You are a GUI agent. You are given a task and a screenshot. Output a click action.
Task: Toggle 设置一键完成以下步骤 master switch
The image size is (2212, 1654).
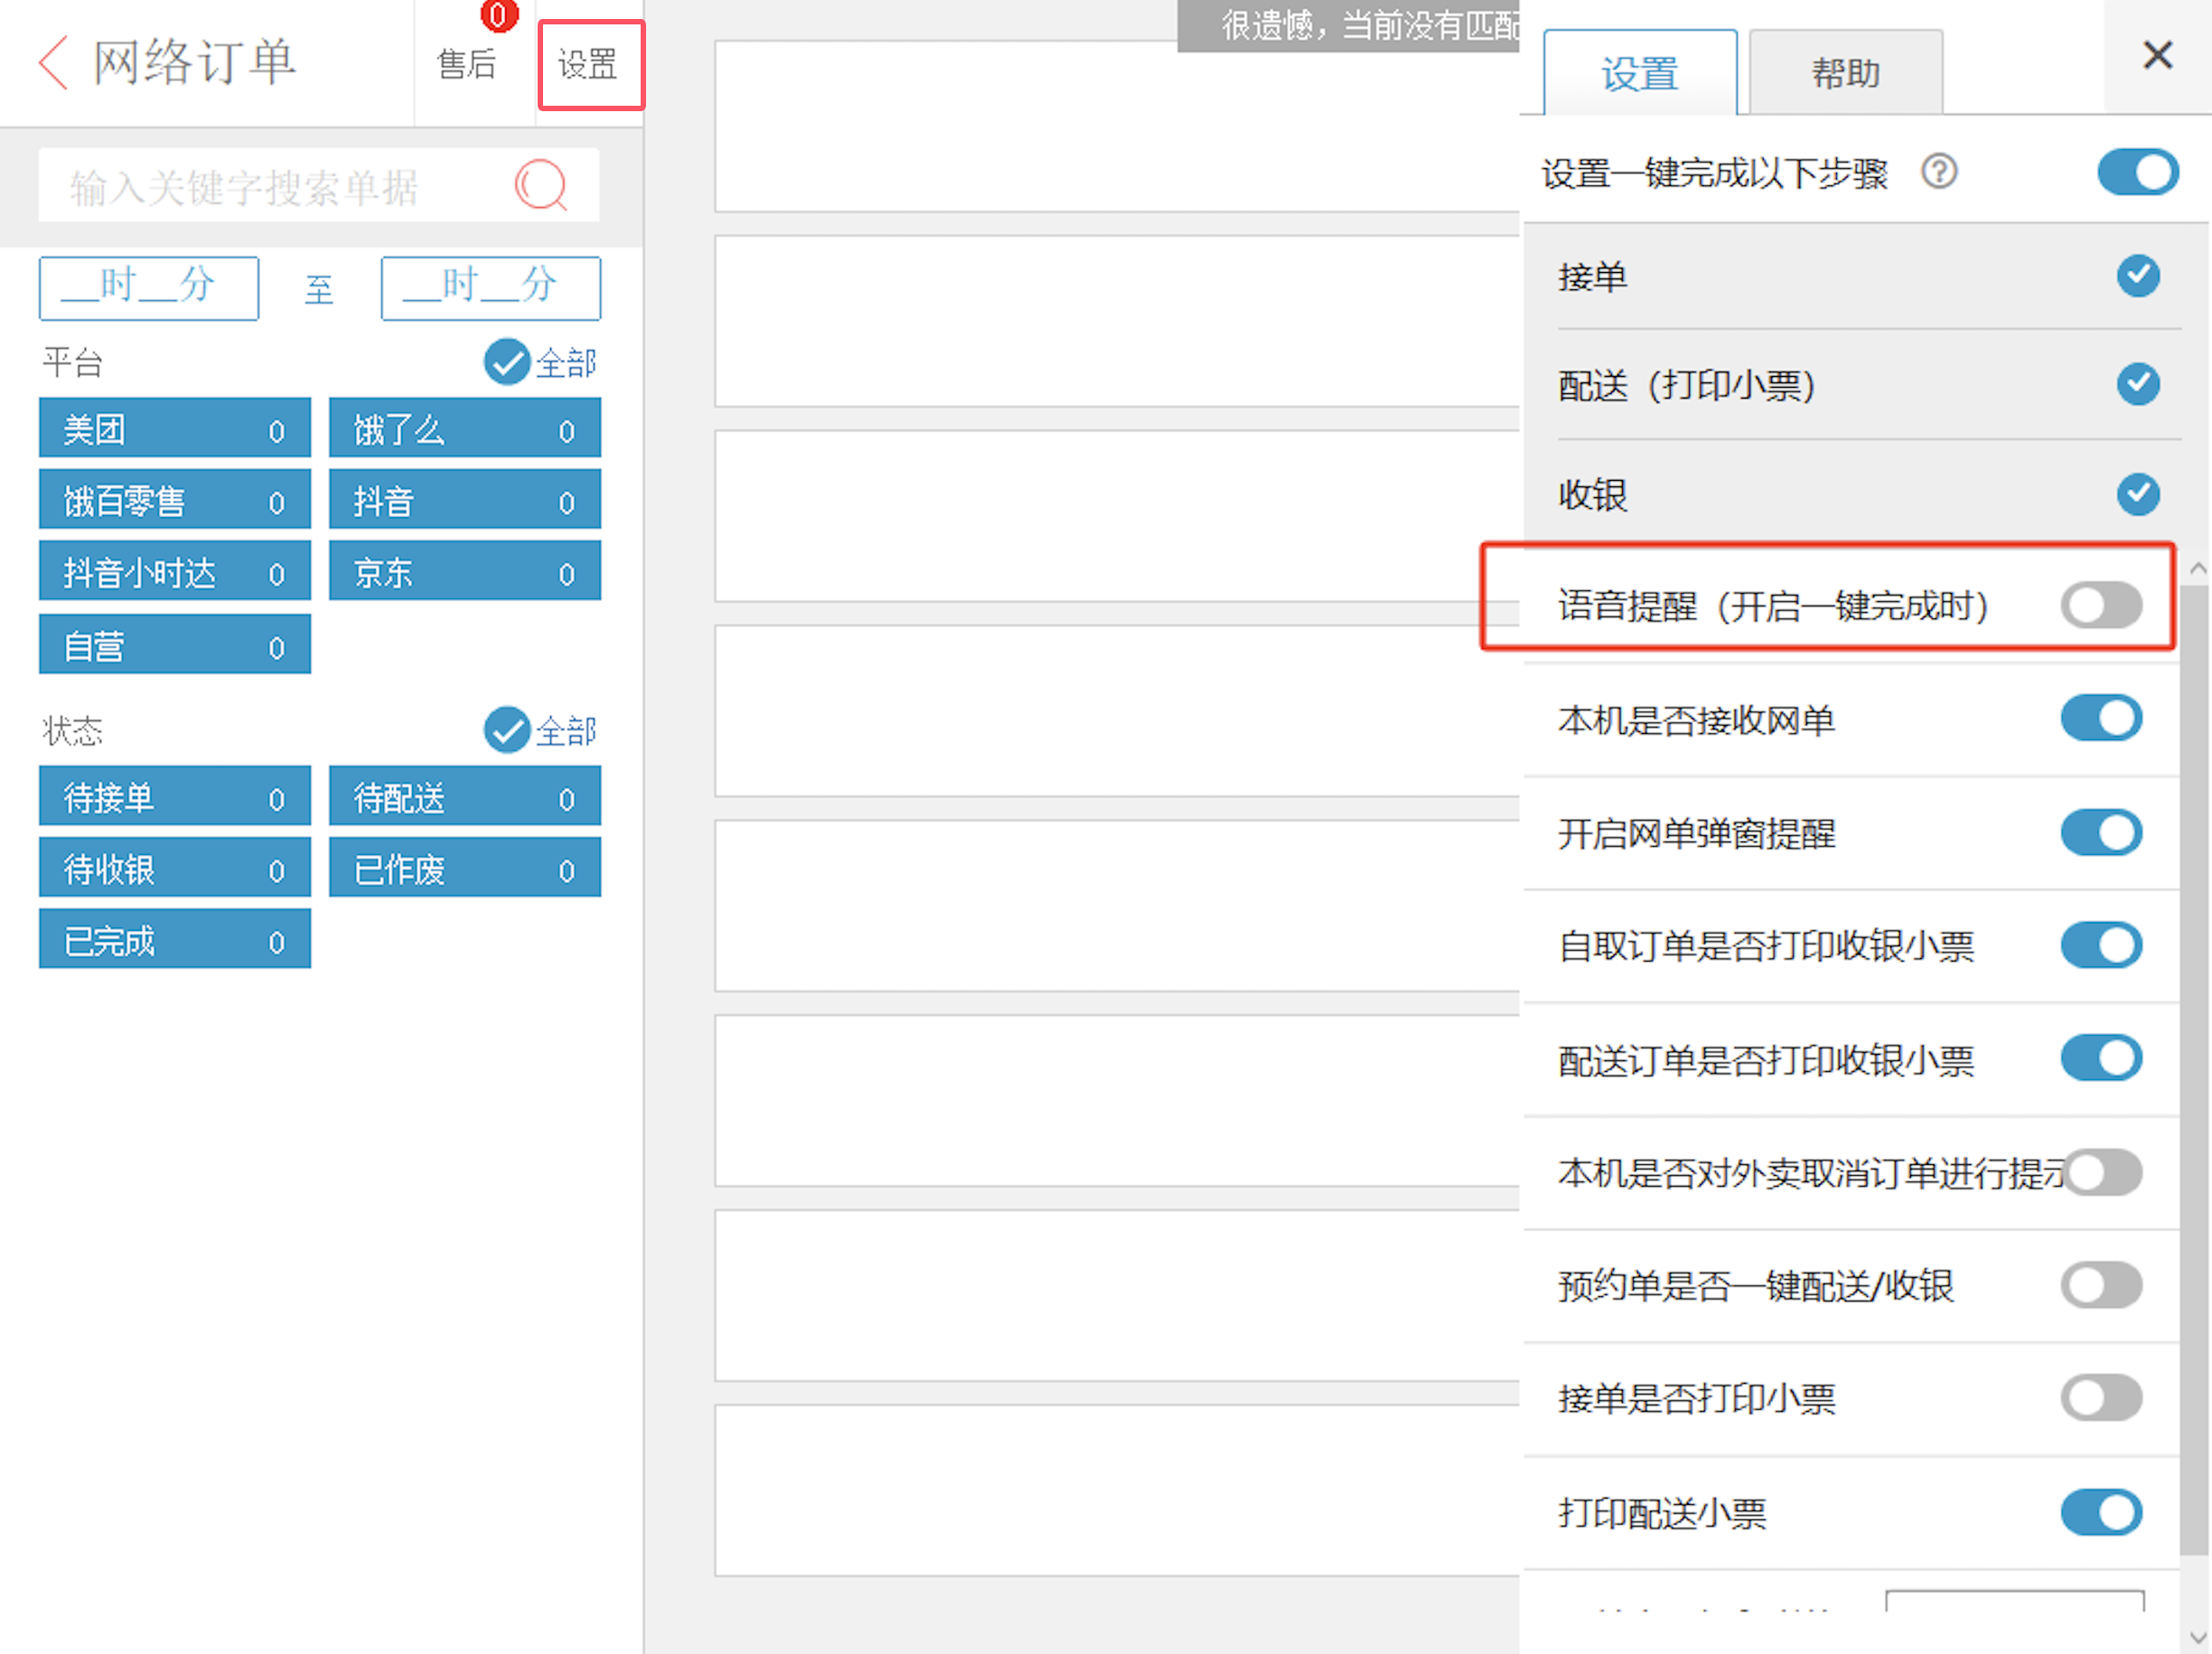click(2137, 172)
